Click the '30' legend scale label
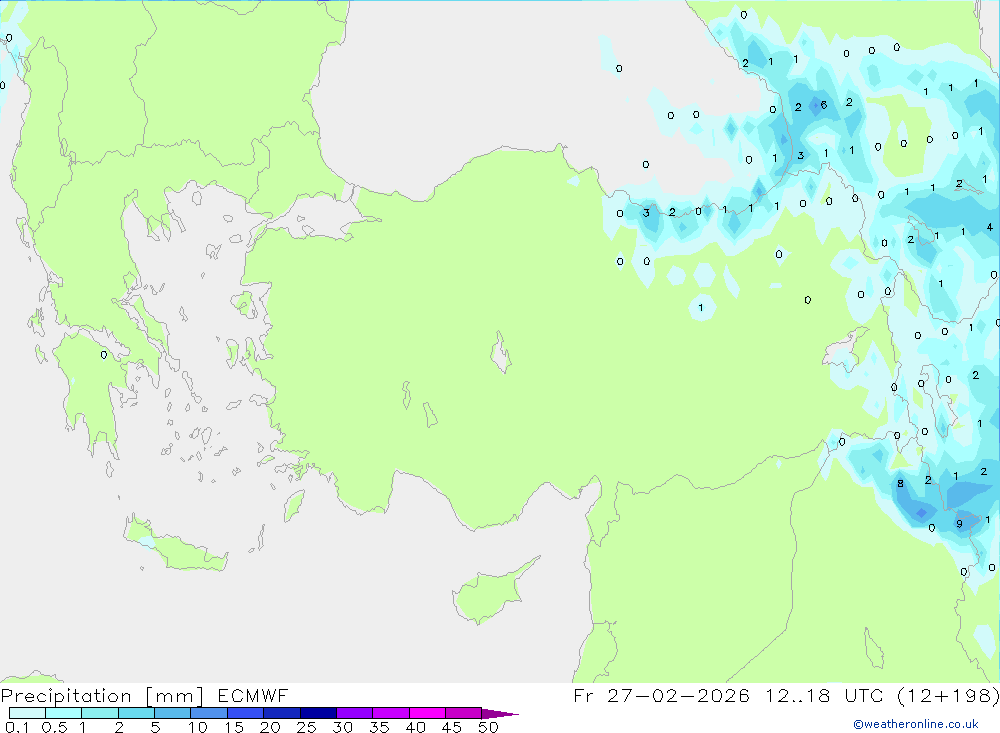 (343, 727)
